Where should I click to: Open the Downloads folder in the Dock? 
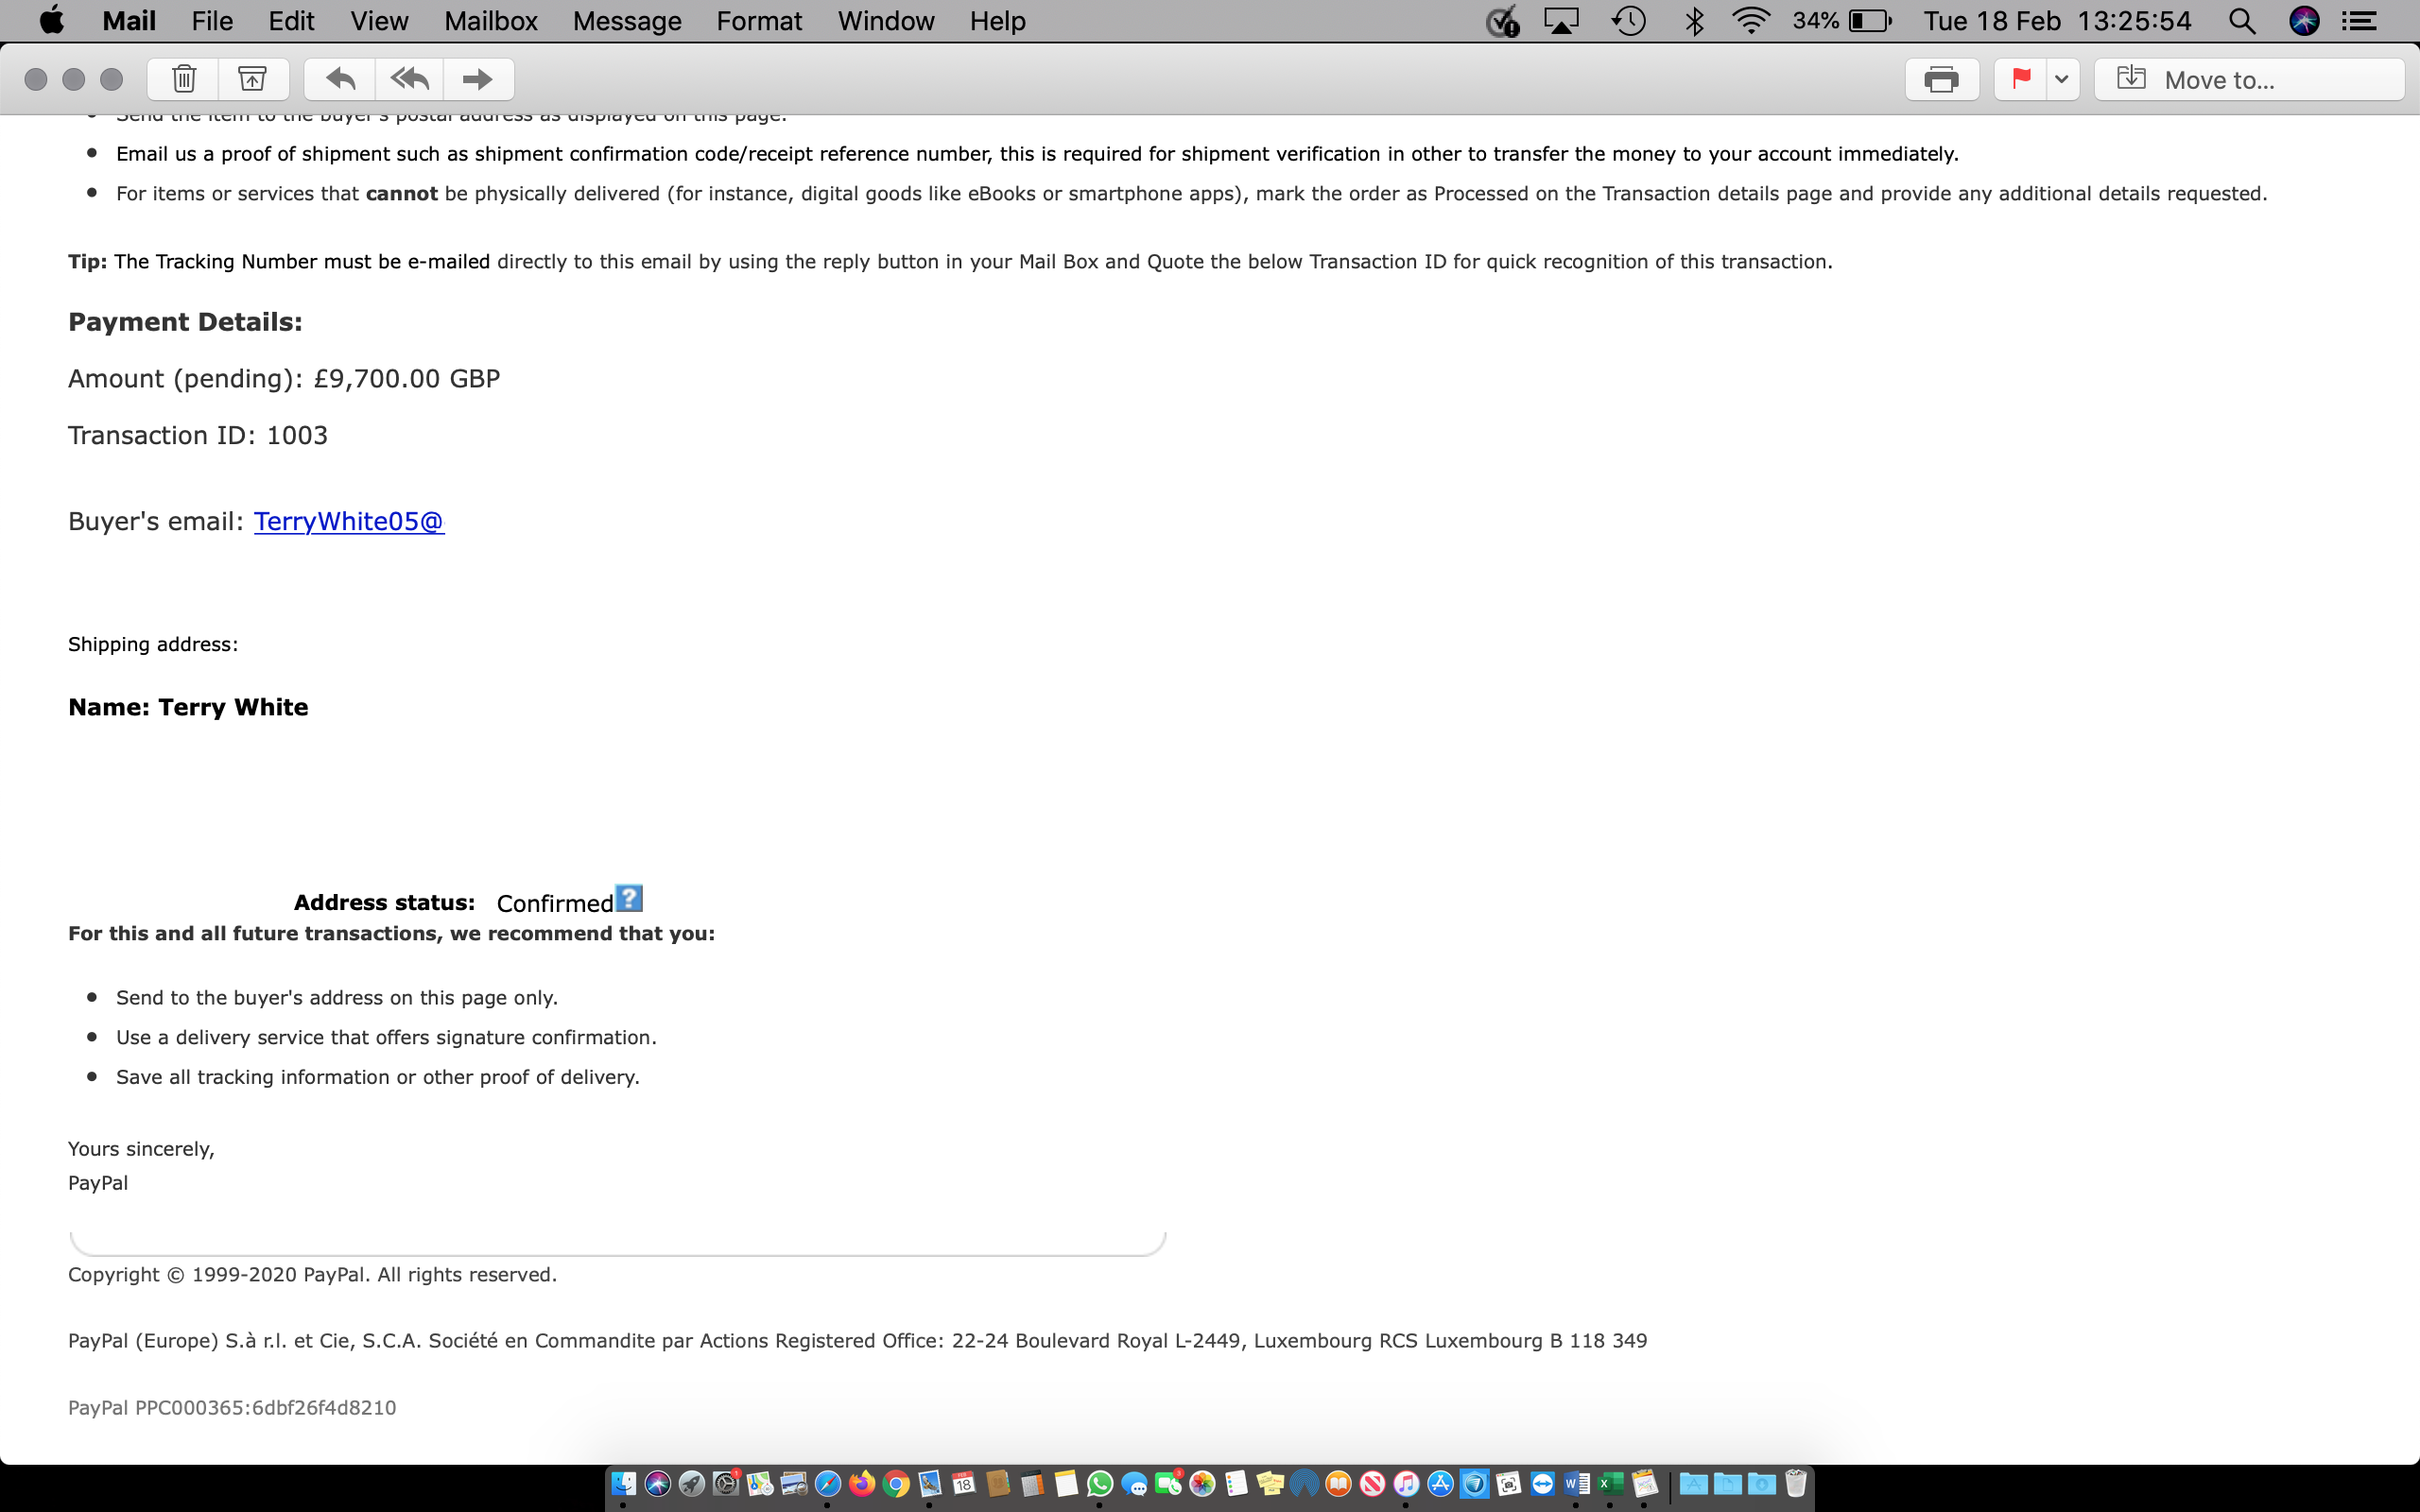[x=1762, y=1484]
